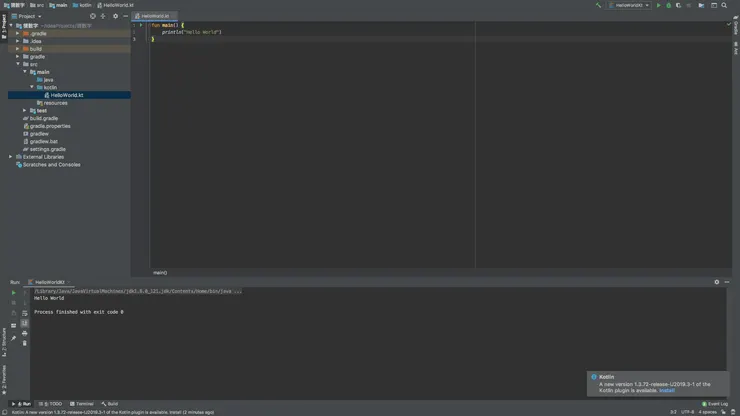
Task: Switch to HelloWorld.kt editor tab
Action: [154, 16]
